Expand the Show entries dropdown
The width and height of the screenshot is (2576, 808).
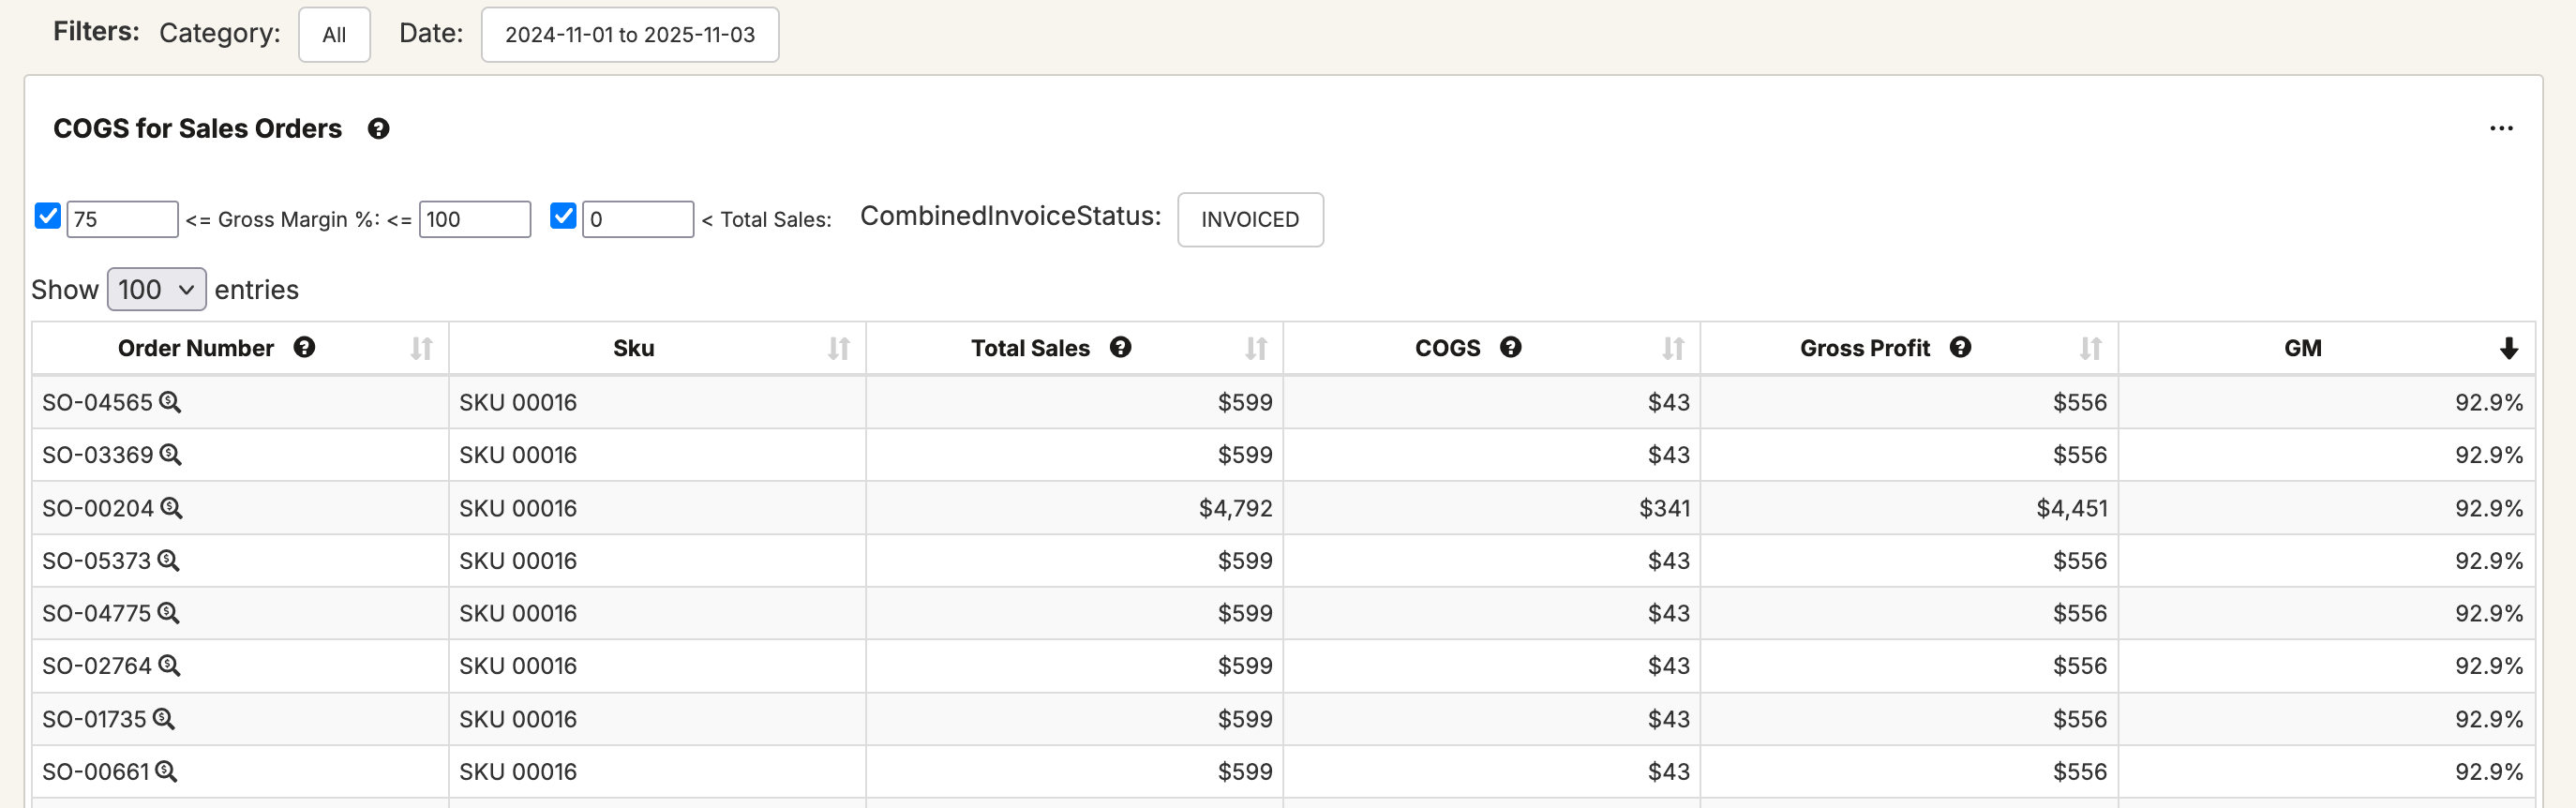coord(156,289)
